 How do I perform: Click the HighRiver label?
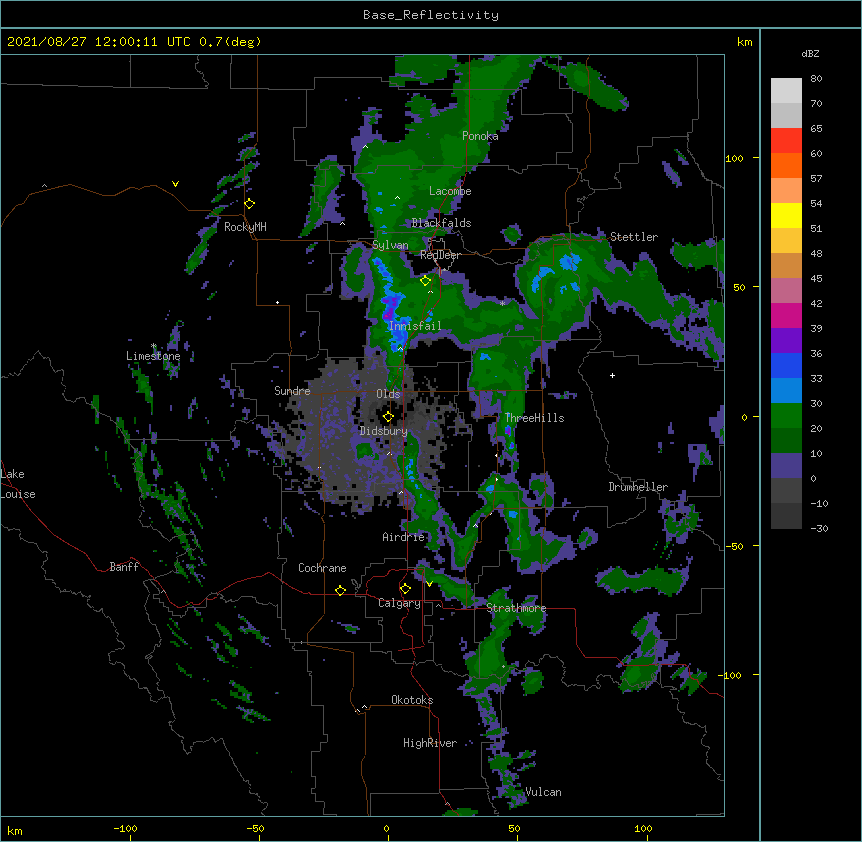coord(430,743)
